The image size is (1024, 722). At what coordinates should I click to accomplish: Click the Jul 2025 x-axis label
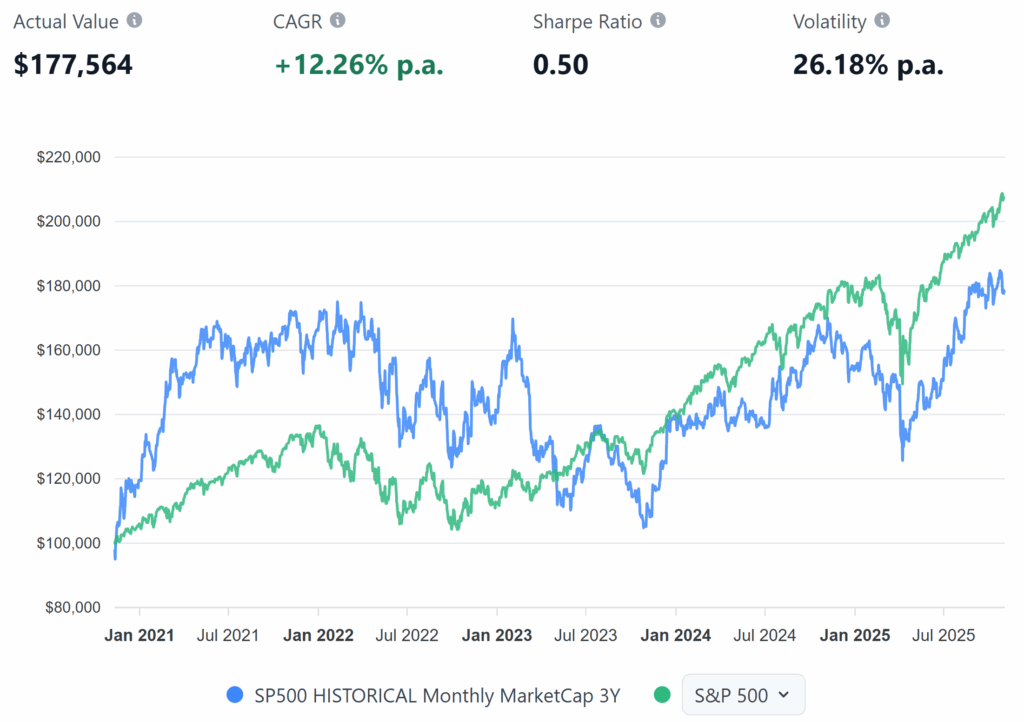pos(943,635)
